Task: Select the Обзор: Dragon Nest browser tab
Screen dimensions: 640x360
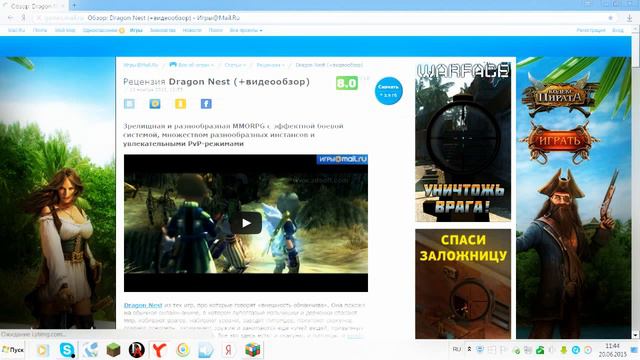Action: [x=33, y=6]
